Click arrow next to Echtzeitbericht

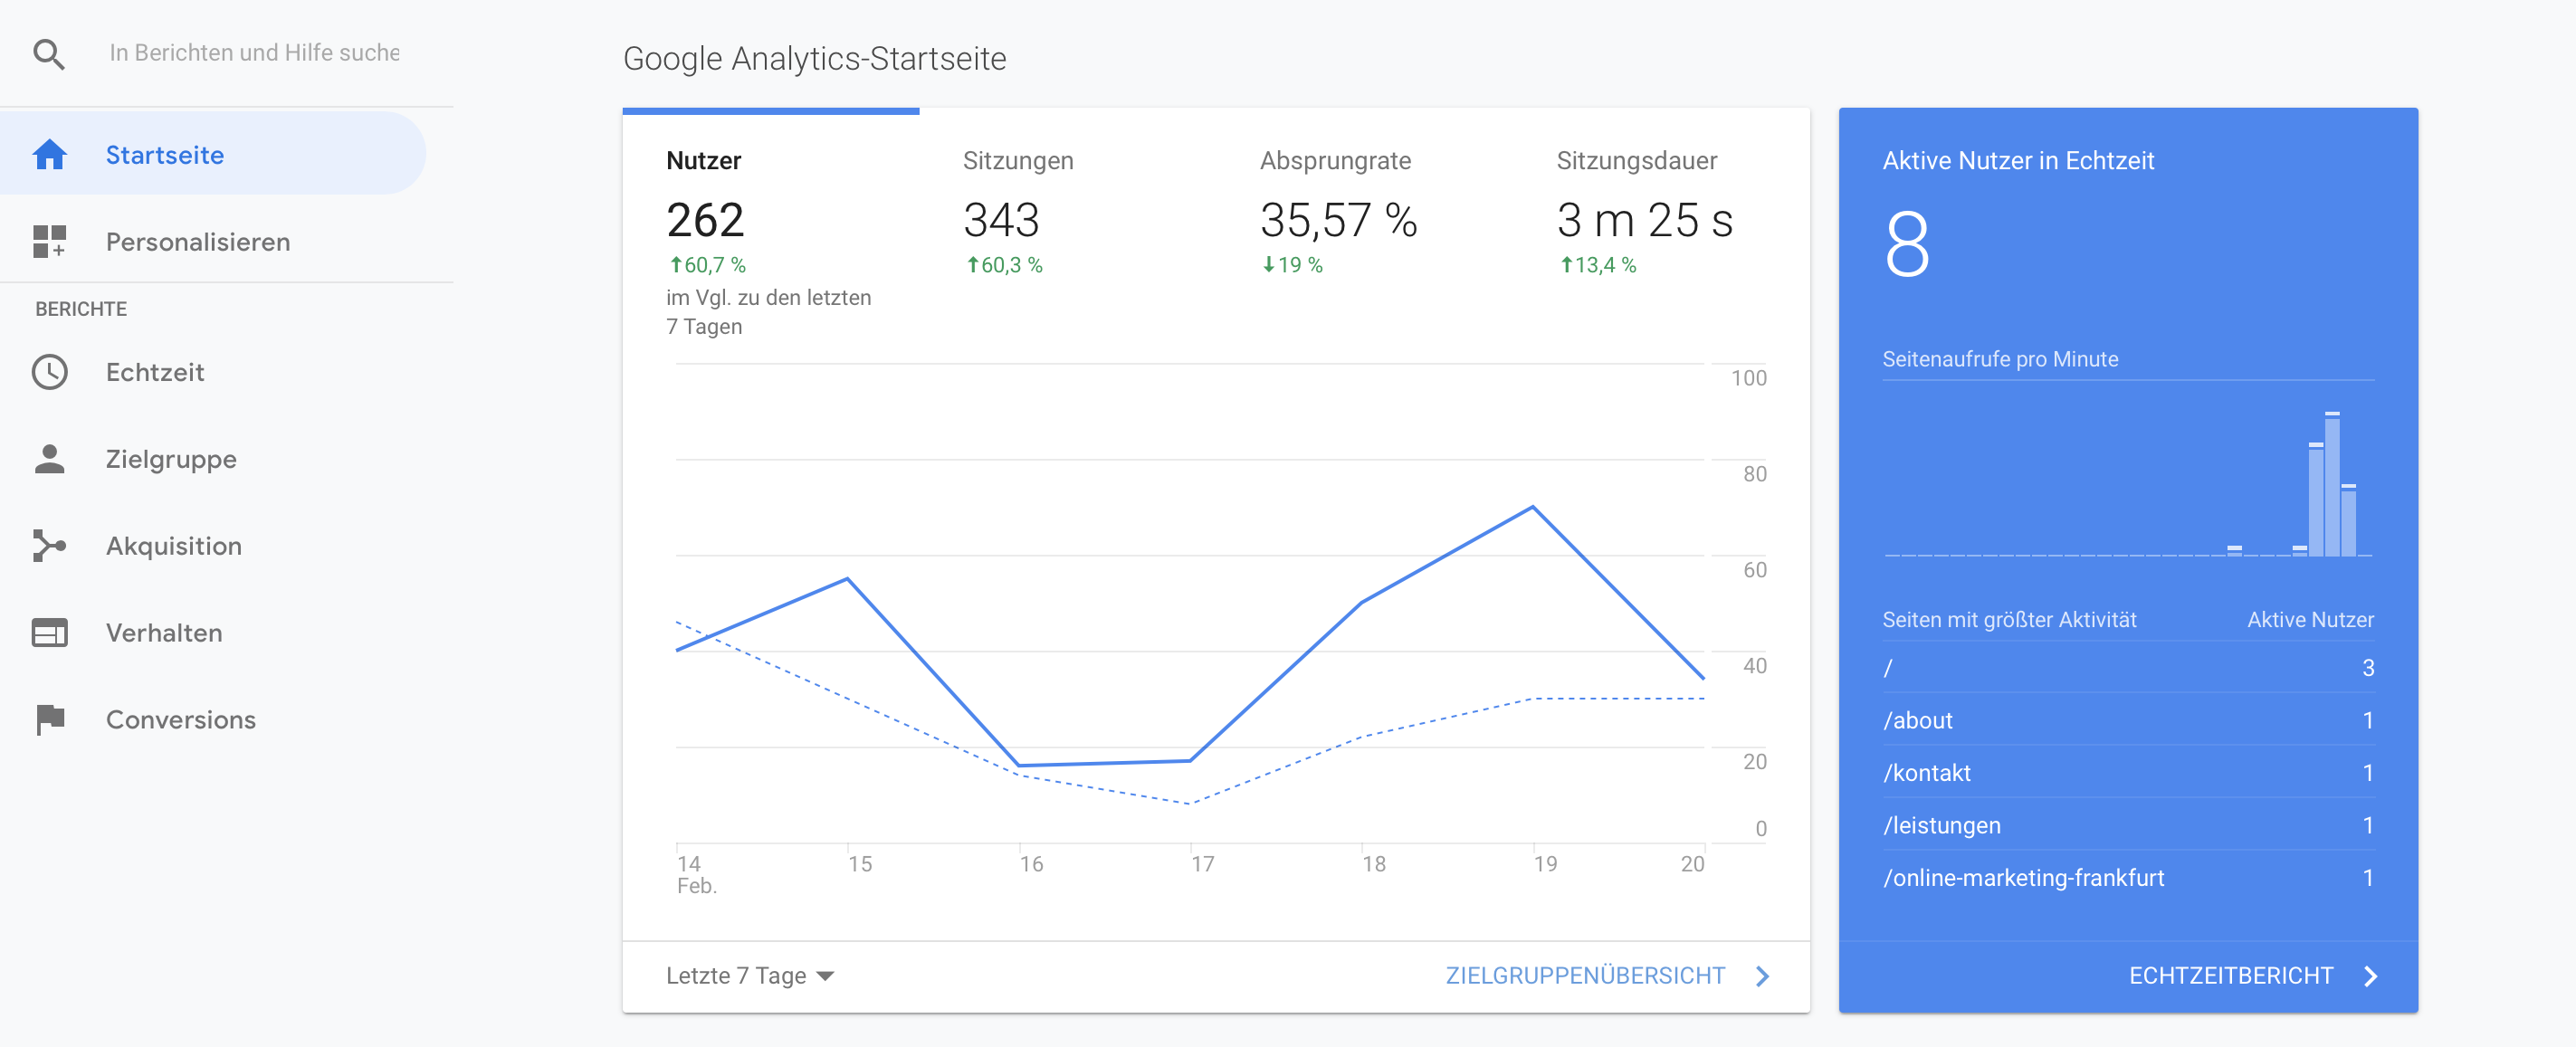[2370, 976]
